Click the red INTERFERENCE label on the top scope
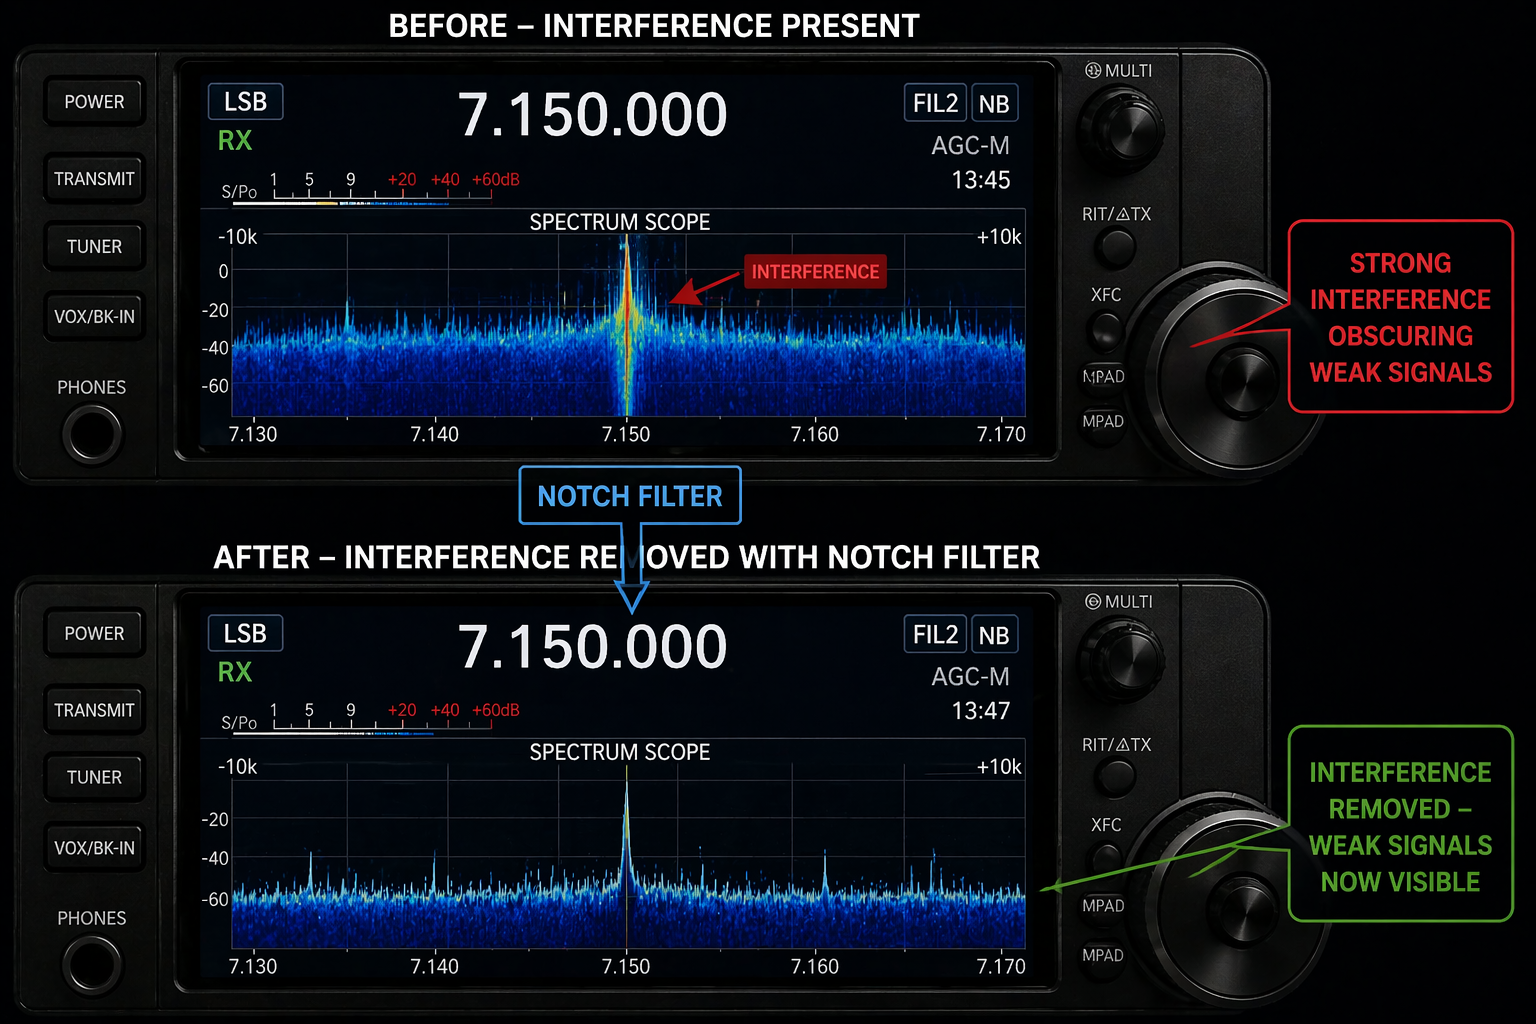The height and width of the screenshot is (1024, 1536). pos(815,272)
